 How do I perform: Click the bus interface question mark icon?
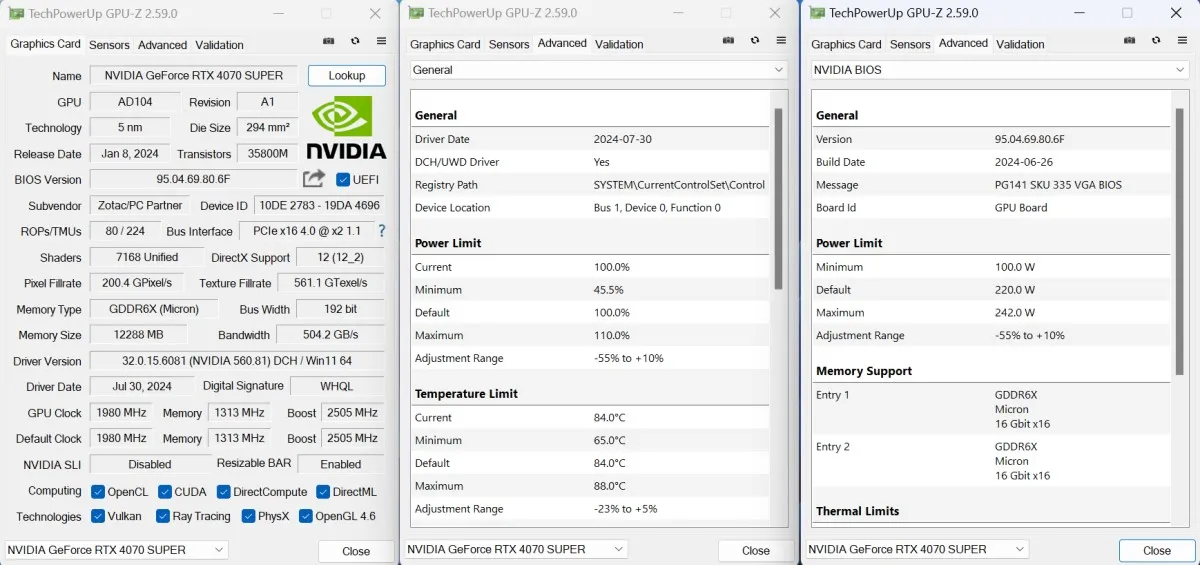[x=381, y=231]
